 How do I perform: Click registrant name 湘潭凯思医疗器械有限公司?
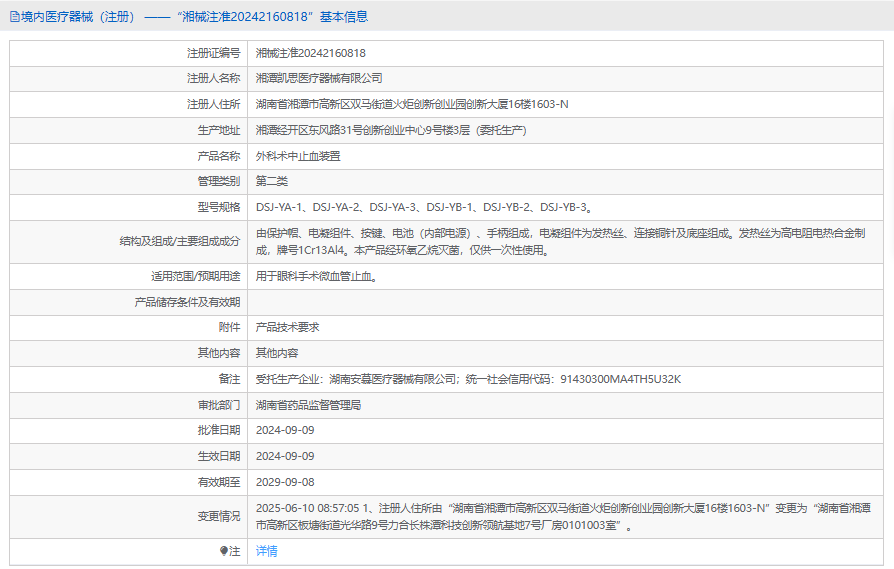319,78
